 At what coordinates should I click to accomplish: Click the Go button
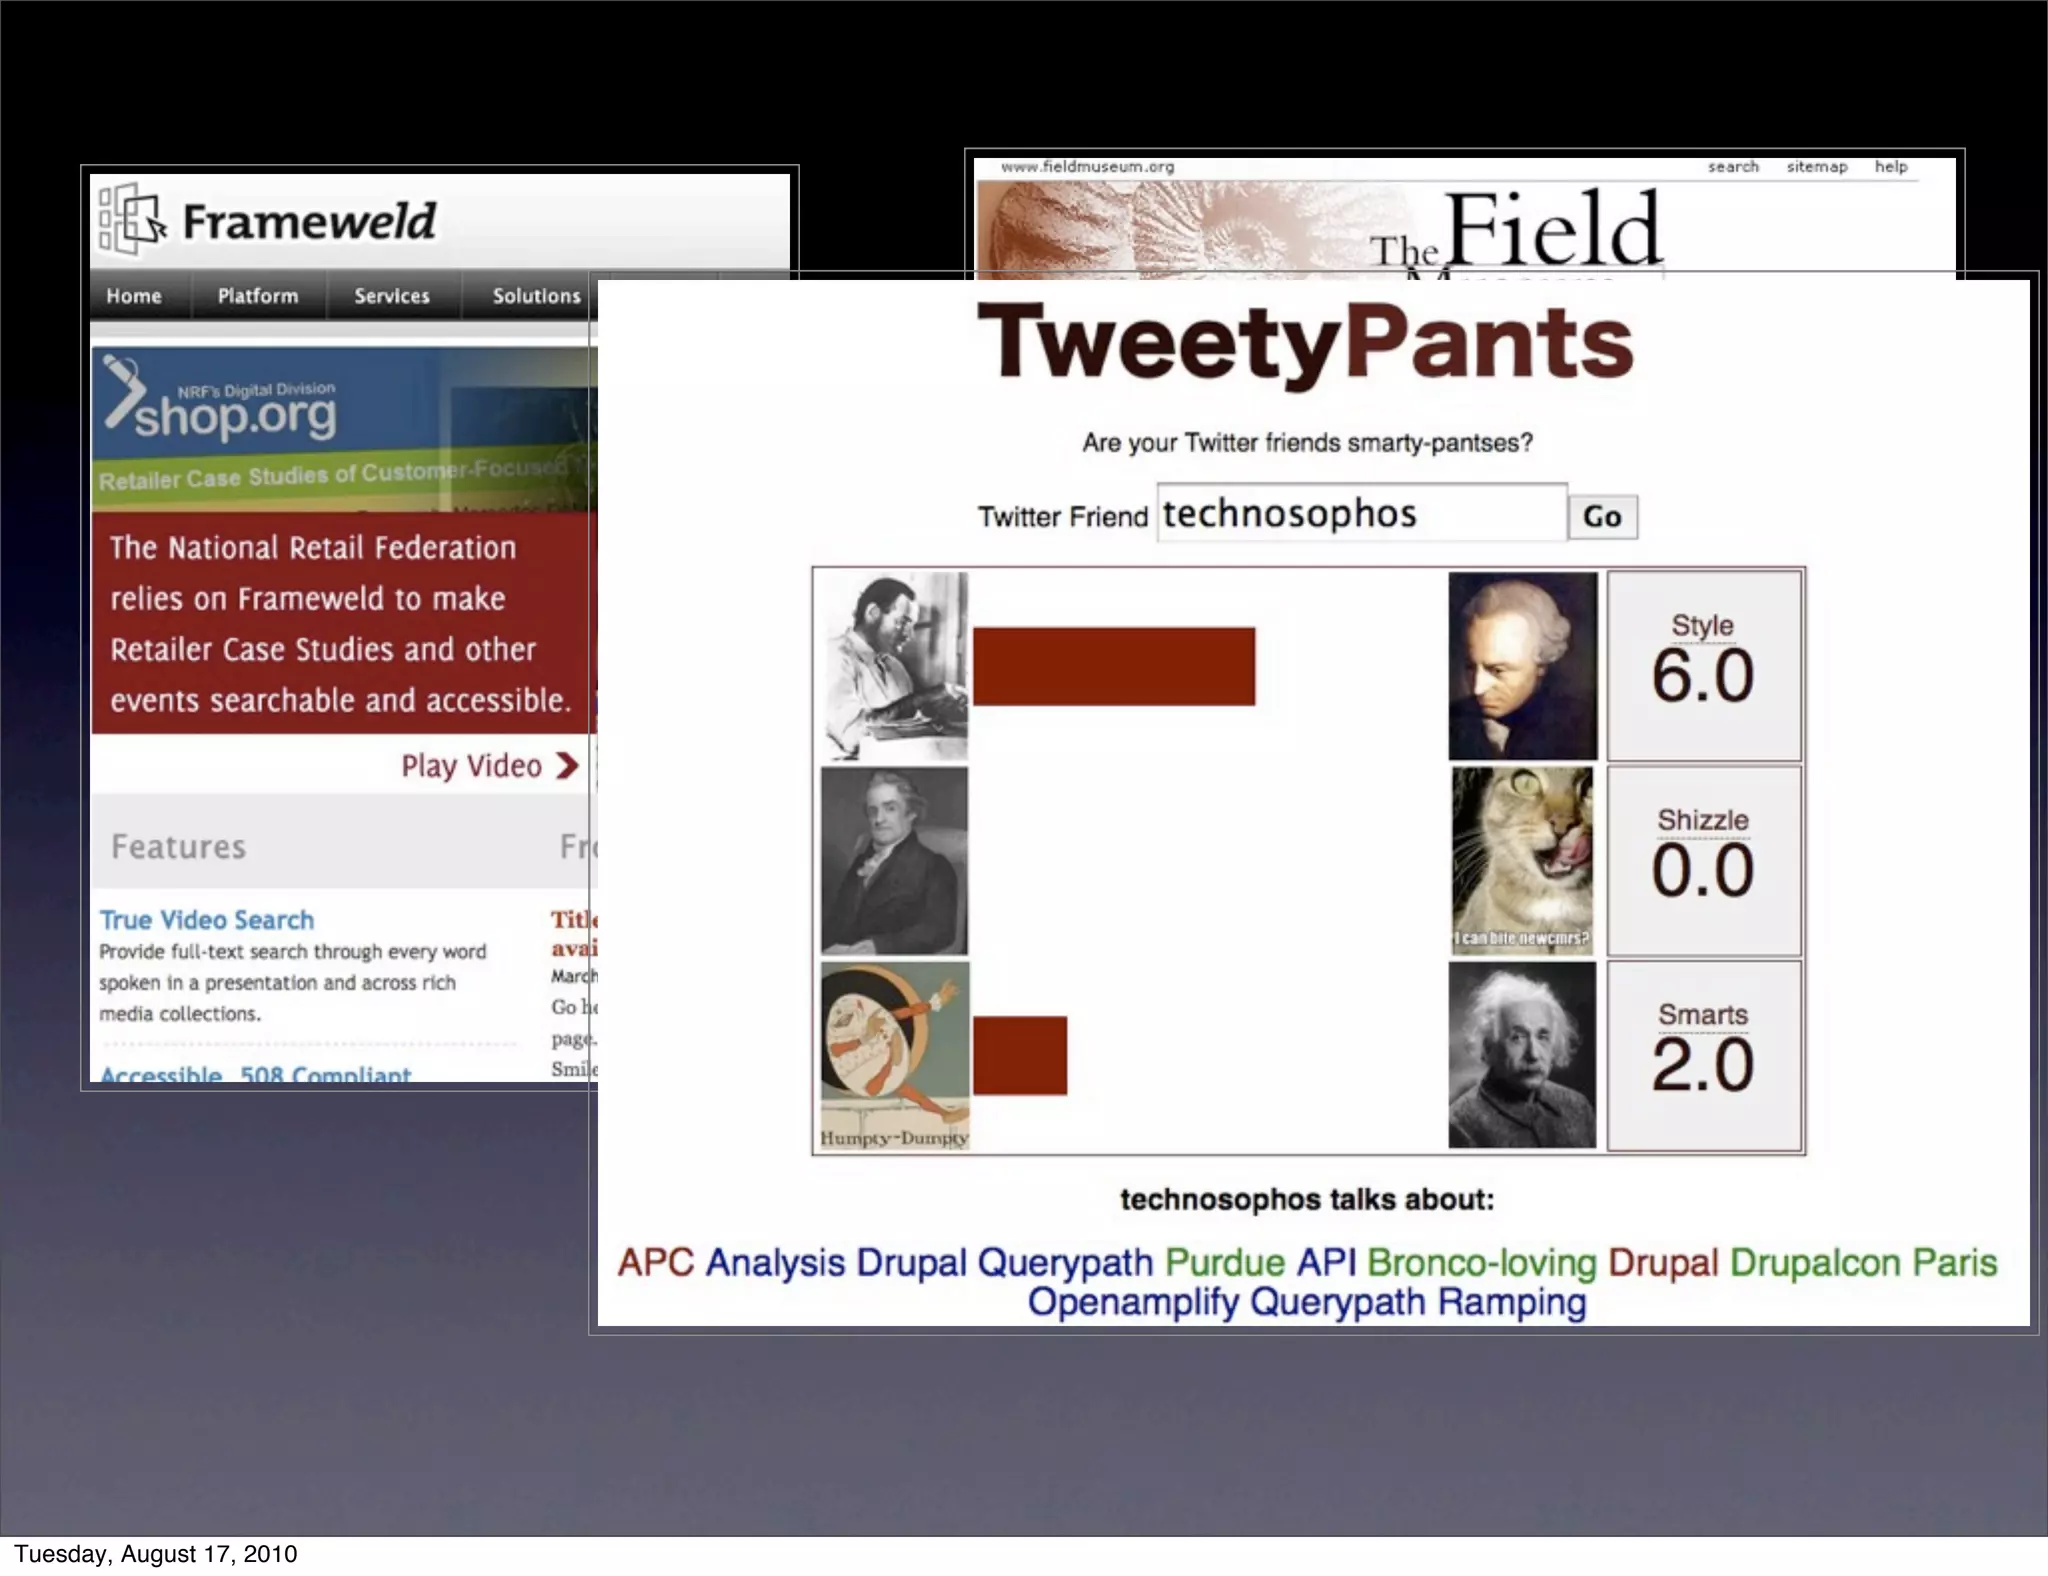click(x=1602, y=517)
